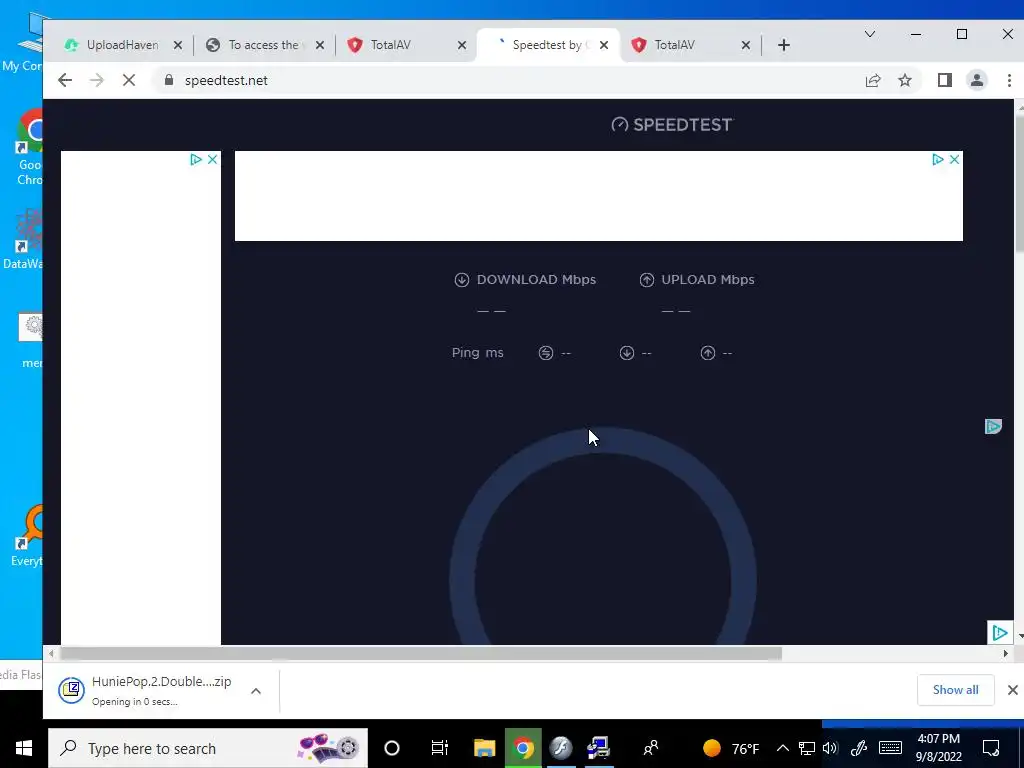The height and width of the screenshot is (768, 1024).
Task: Open the tab search dropdown chevron
Action: (870, 34)
